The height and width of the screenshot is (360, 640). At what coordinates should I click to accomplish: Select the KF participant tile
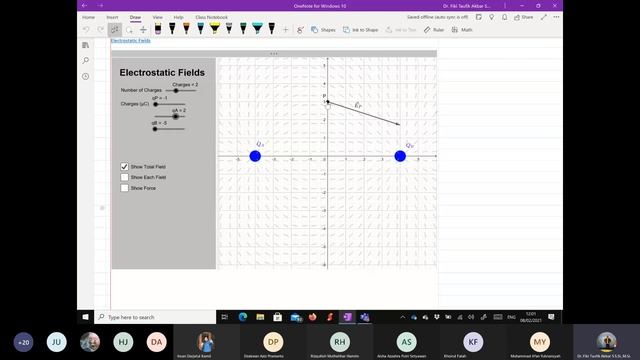pyautogui.click(x=473, y=342)
